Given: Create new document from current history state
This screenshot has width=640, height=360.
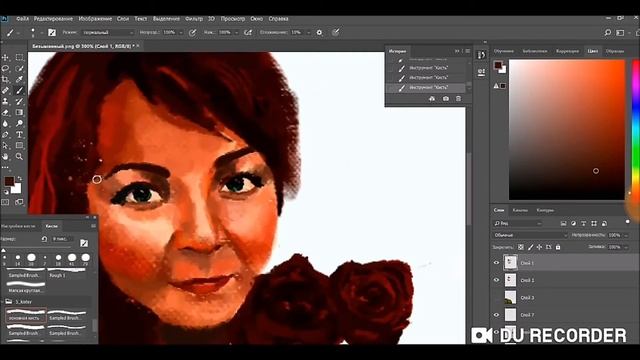Looking at the screenshot, I should click(432, 99).
